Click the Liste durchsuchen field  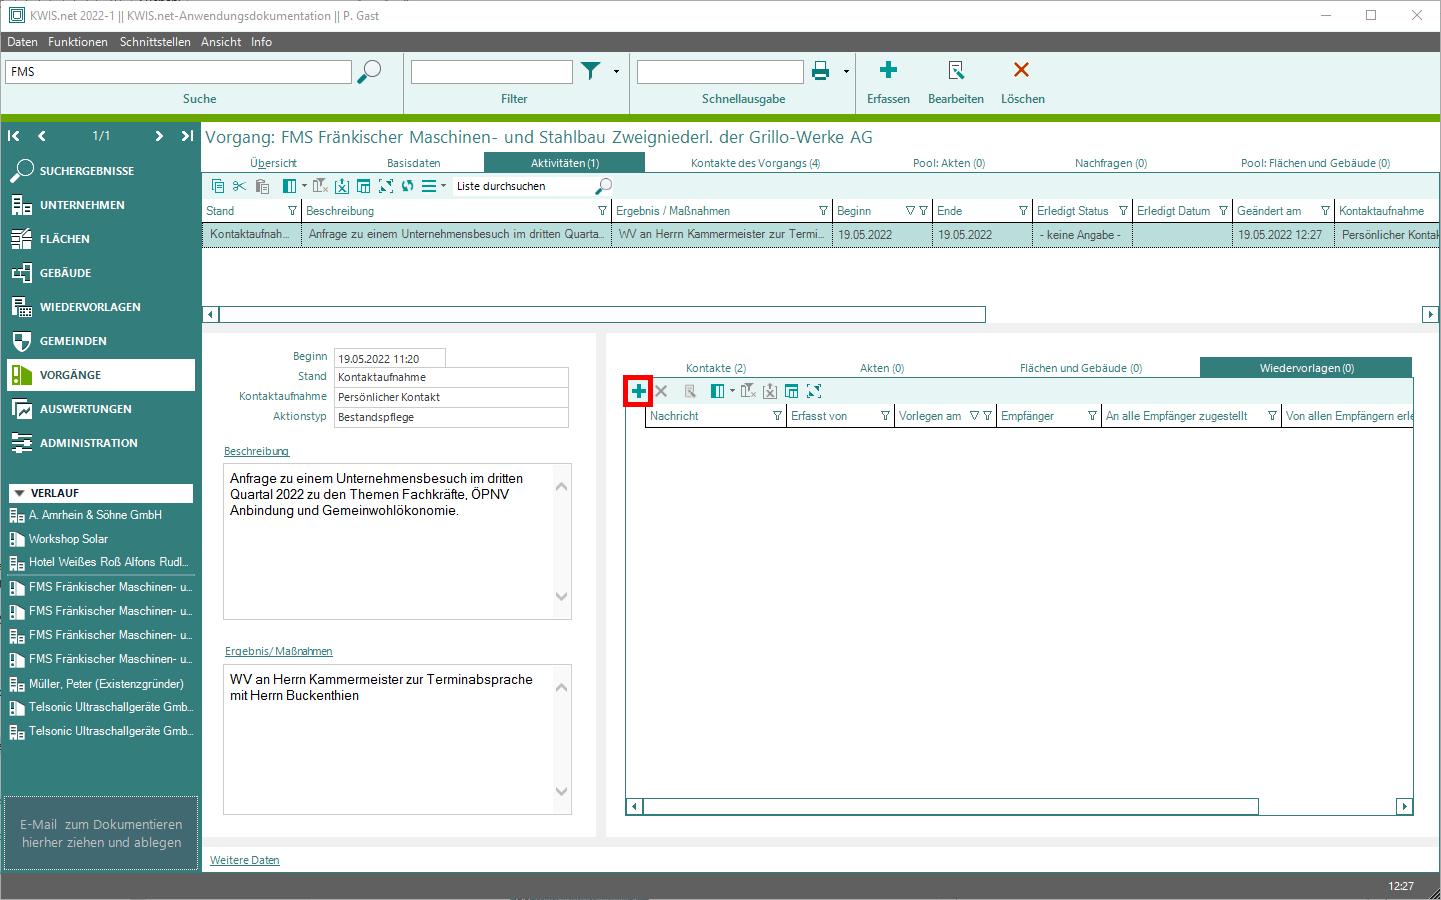coord(523,186)
